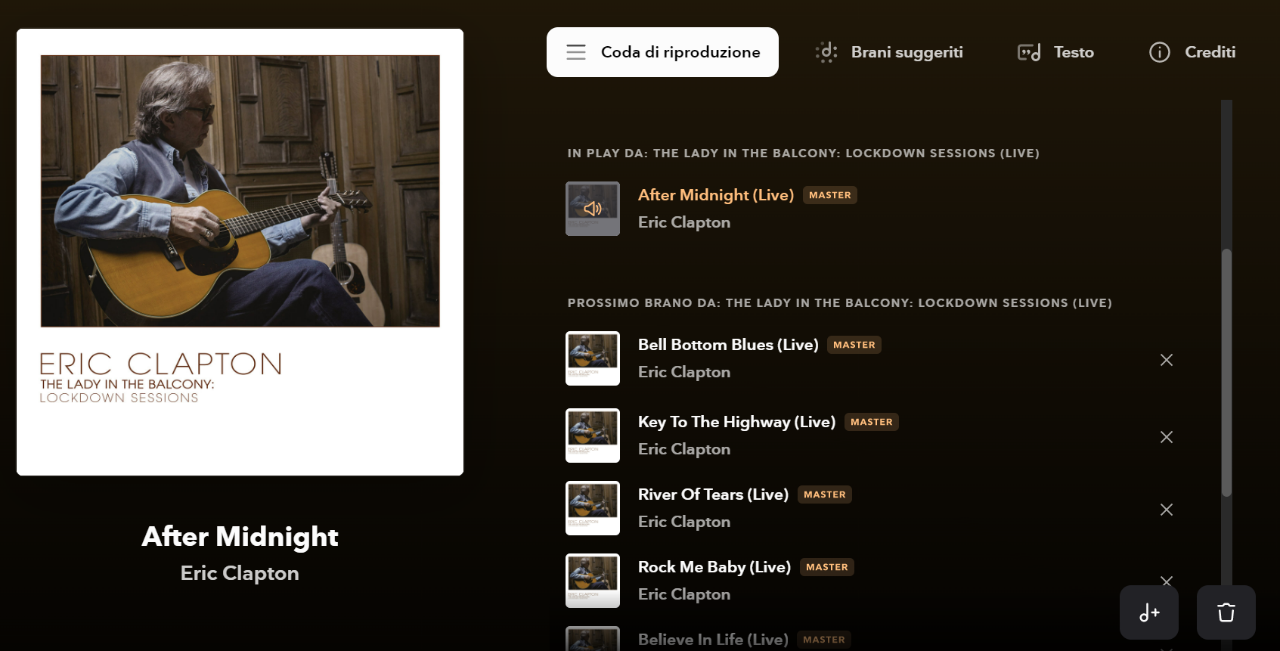Image resolution: width=1280 pixels, height=651 pixels.
Task: Click the River Of Tears (Live) album thumbnail
Action: click(593, 508)
